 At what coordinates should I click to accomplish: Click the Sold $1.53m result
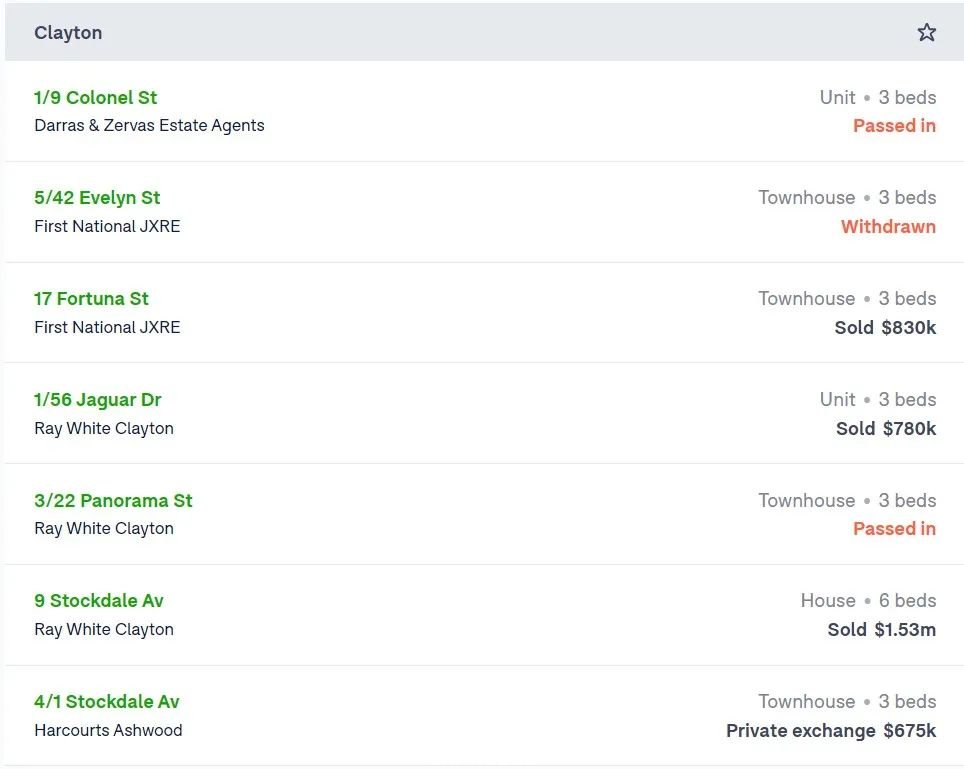click(882, 629)
